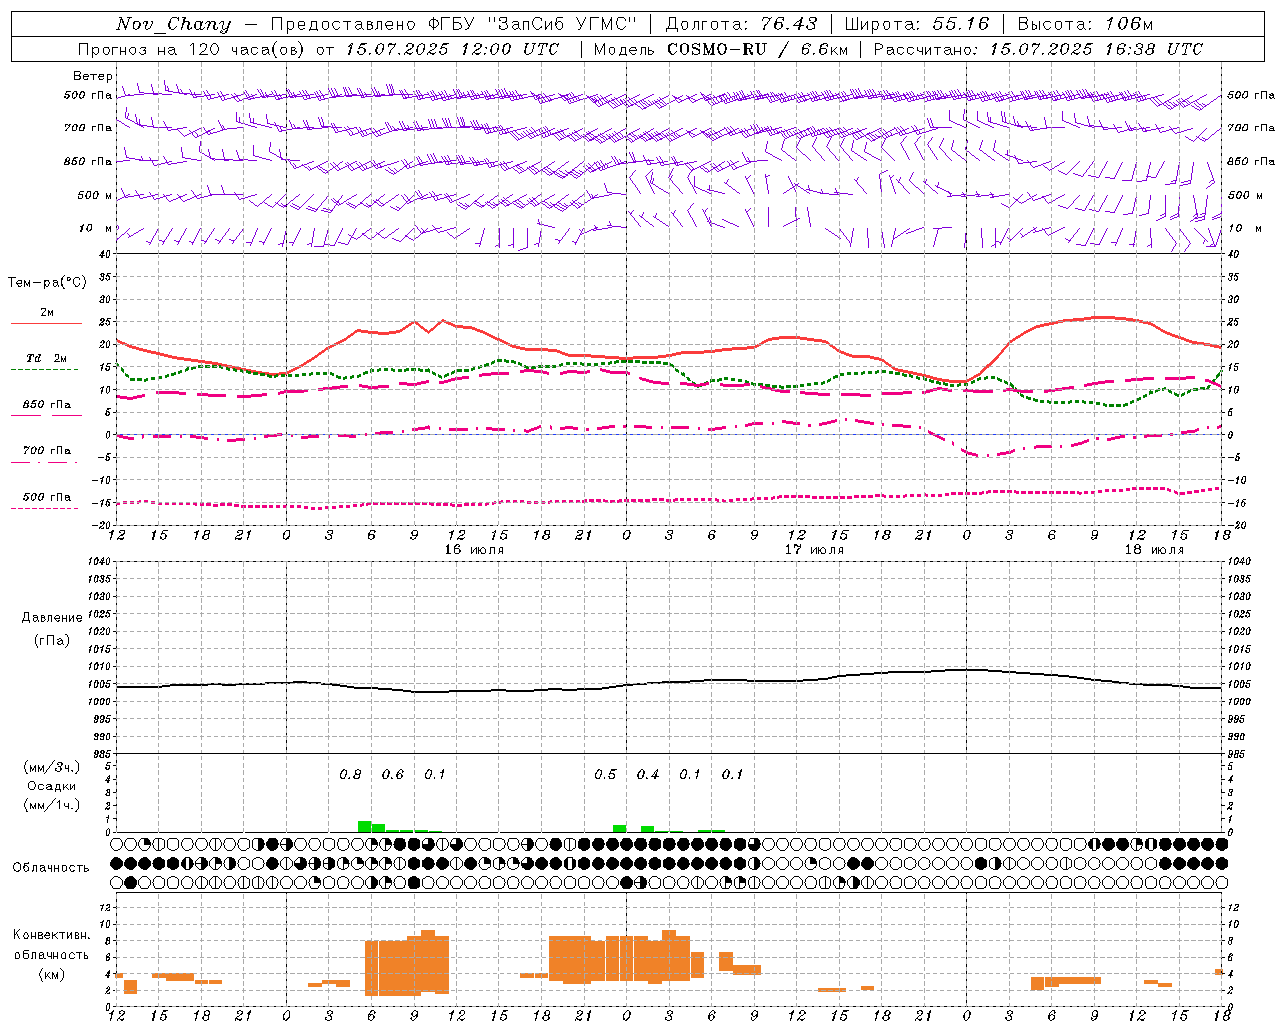Click the 700 гПа entry in temperature legend
The image size is (1280, 1024).
[x=46, y=450]
